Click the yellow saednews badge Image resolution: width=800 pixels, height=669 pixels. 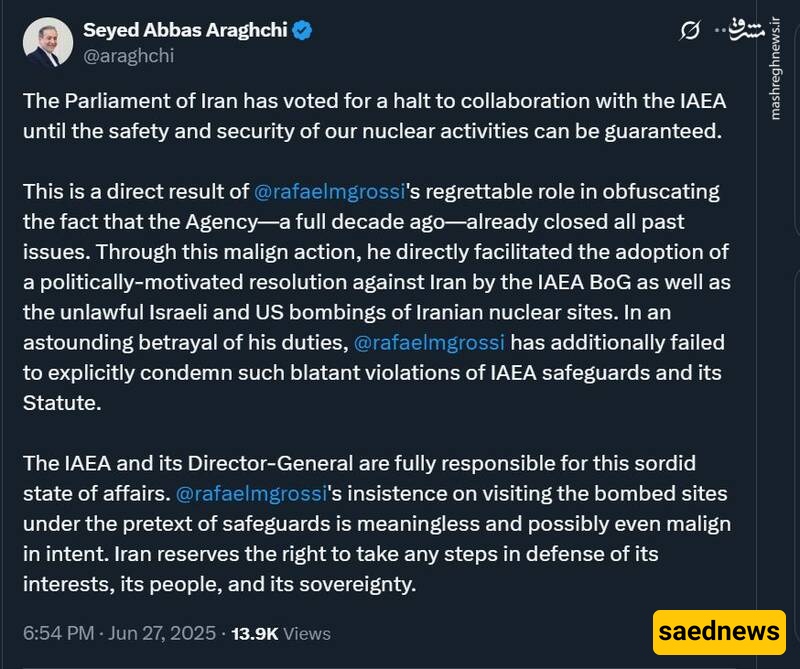(x=719, y=632)
